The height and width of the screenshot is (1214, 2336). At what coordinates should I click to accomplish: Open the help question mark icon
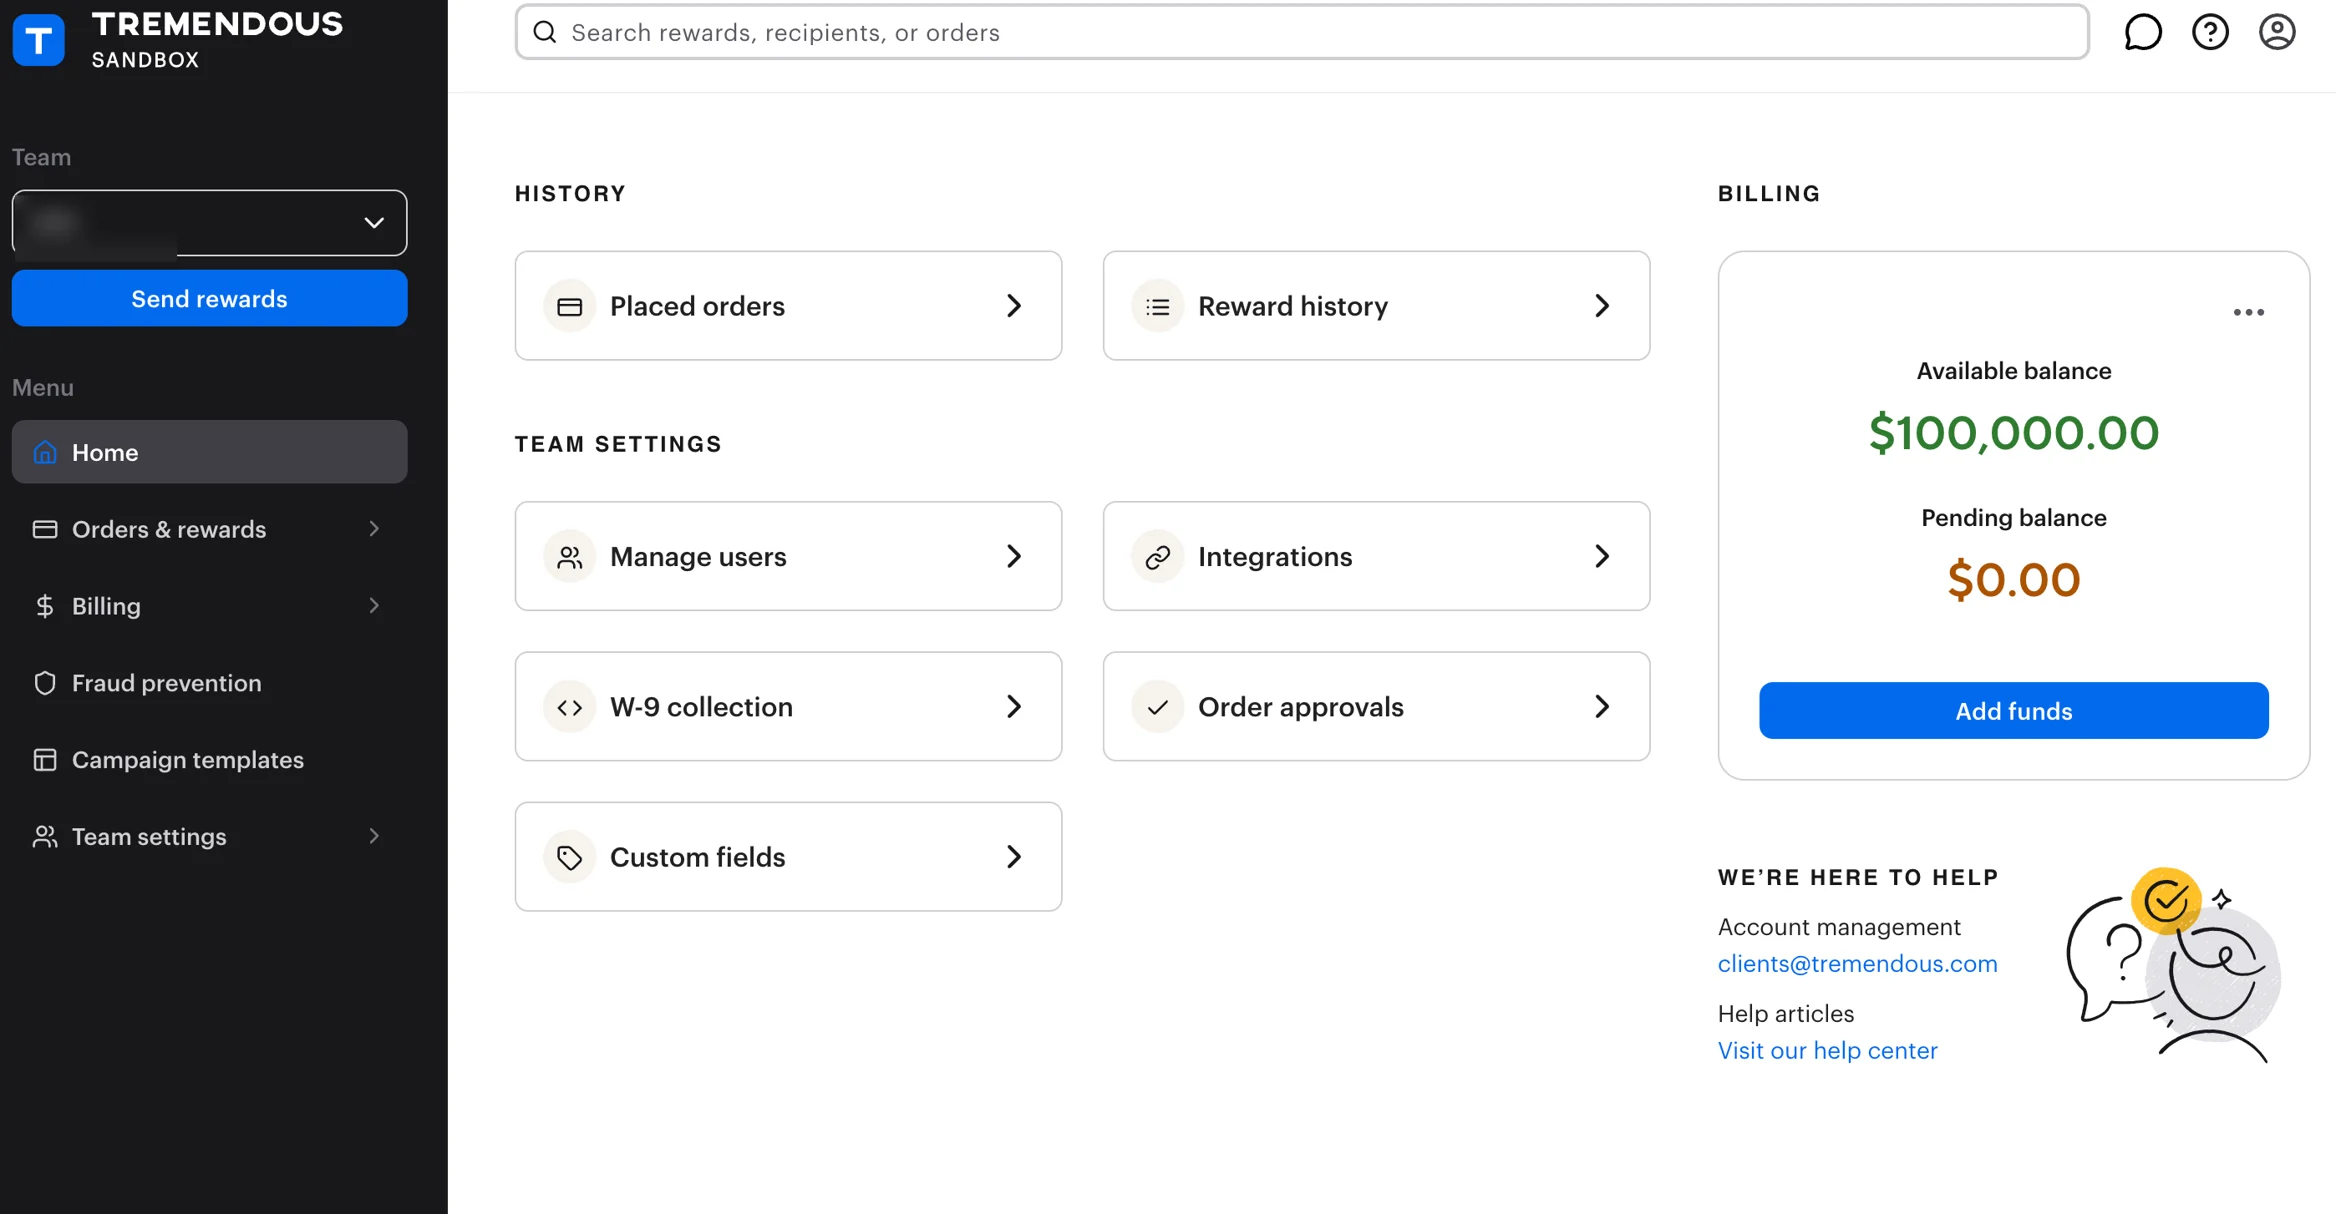2210,32
